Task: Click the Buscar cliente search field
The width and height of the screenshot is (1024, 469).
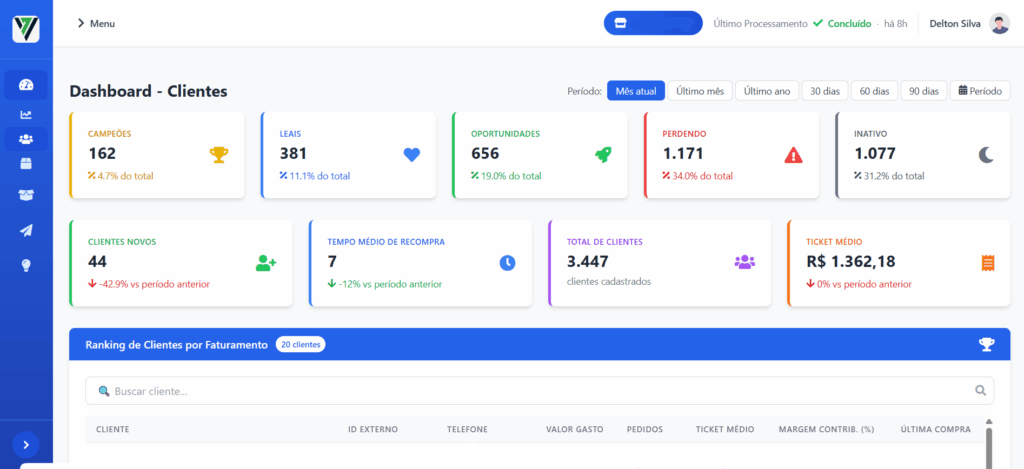Action: pos(539,391)
